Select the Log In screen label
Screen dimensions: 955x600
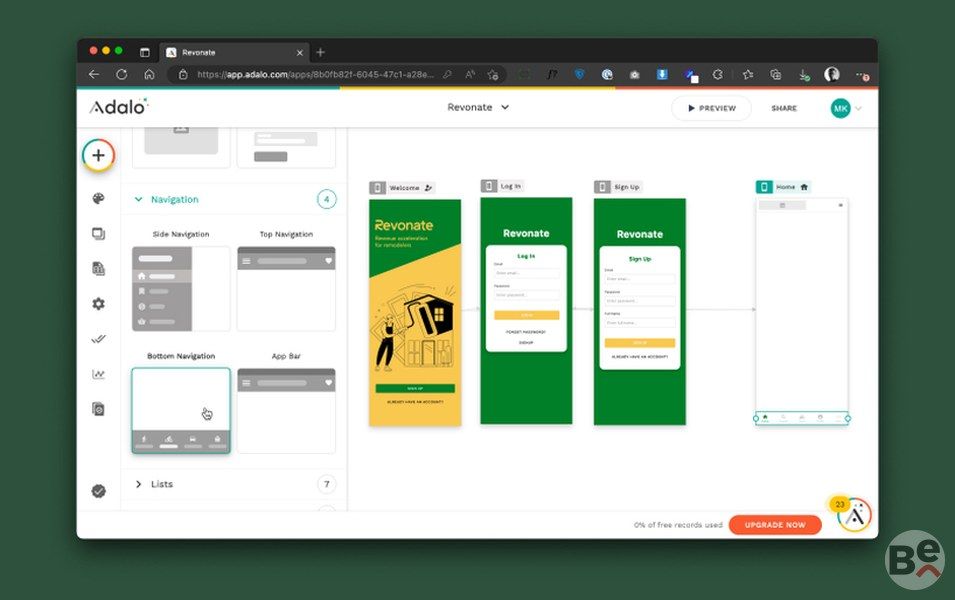[x=502, y=186]
